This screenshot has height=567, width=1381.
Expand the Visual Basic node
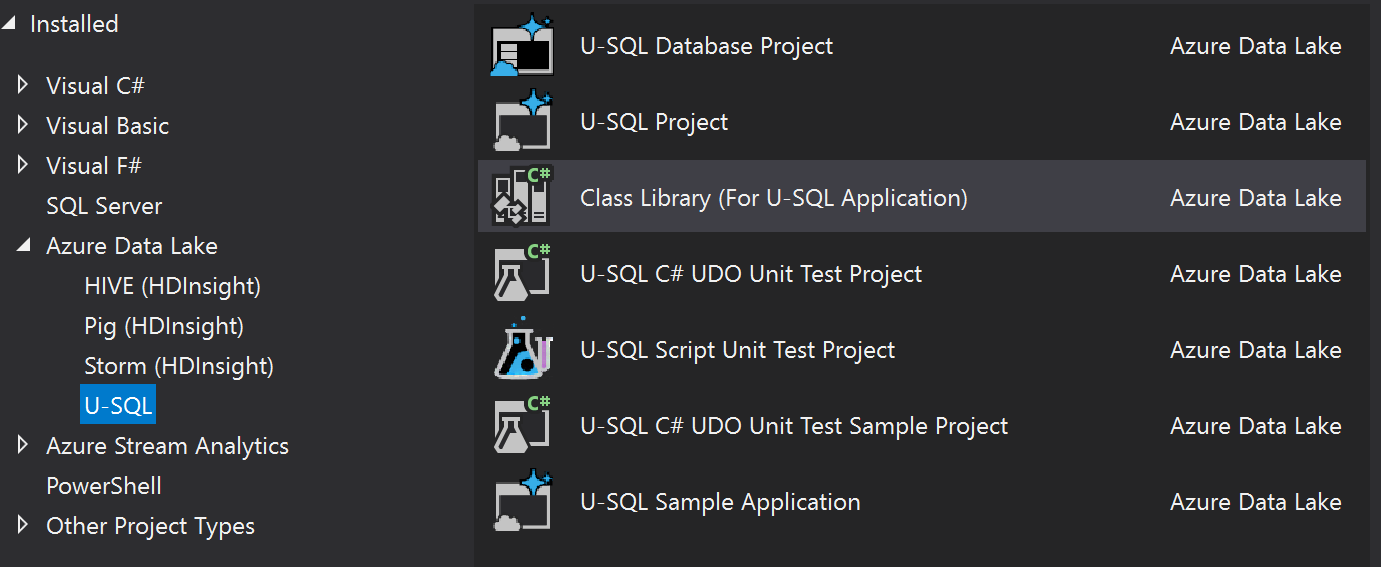click(24, 126)
